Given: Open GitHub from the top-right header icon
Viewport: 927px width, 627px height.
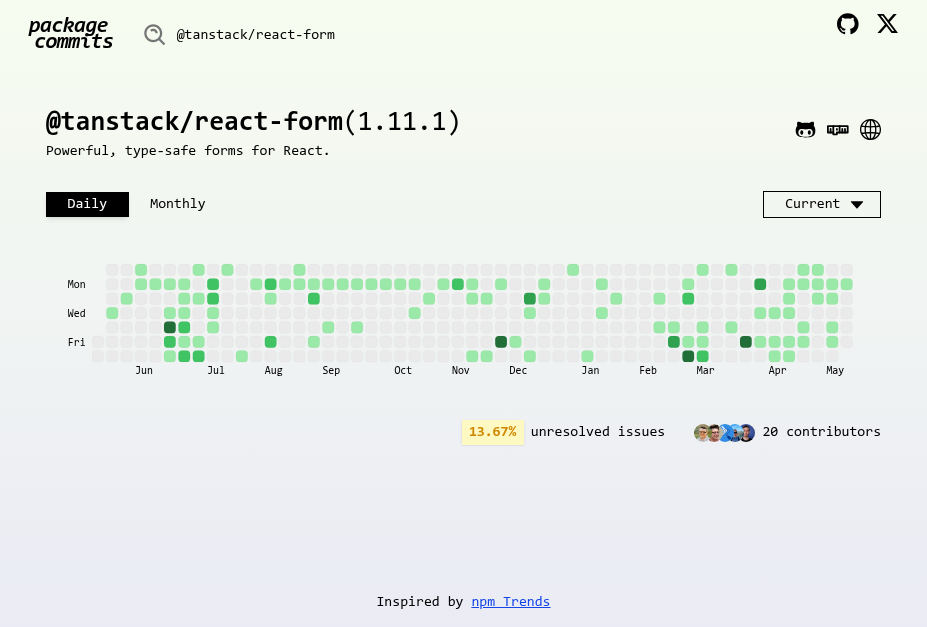Looking at the screenshot, I should 847,24.
